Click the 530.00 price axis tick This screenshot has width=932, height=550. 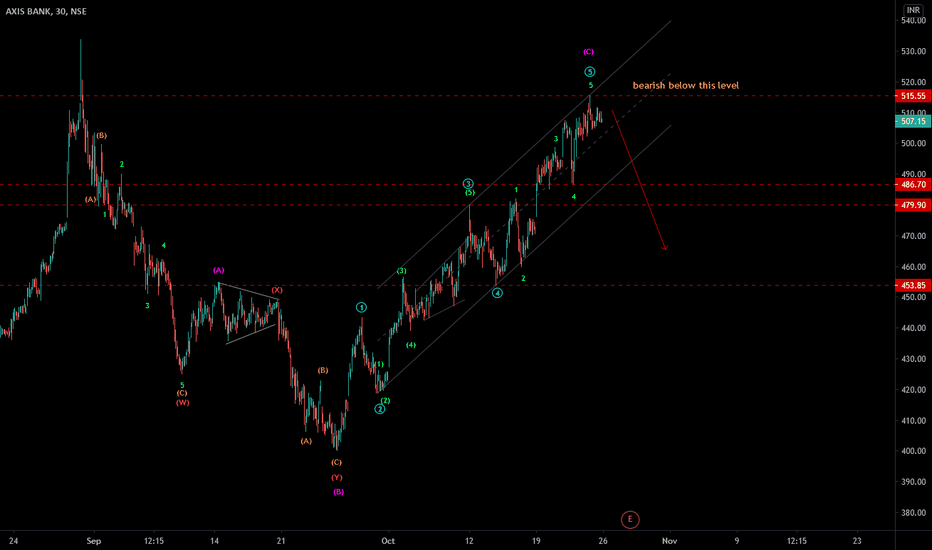pyautogui.click(x=914, y=51)
